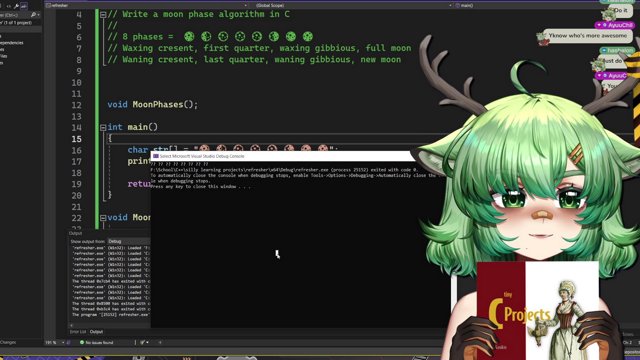The image size is (640, 360).
Task: Click the 'Yknow who's more awesome' chat message
Action: (x=588, y=36)
